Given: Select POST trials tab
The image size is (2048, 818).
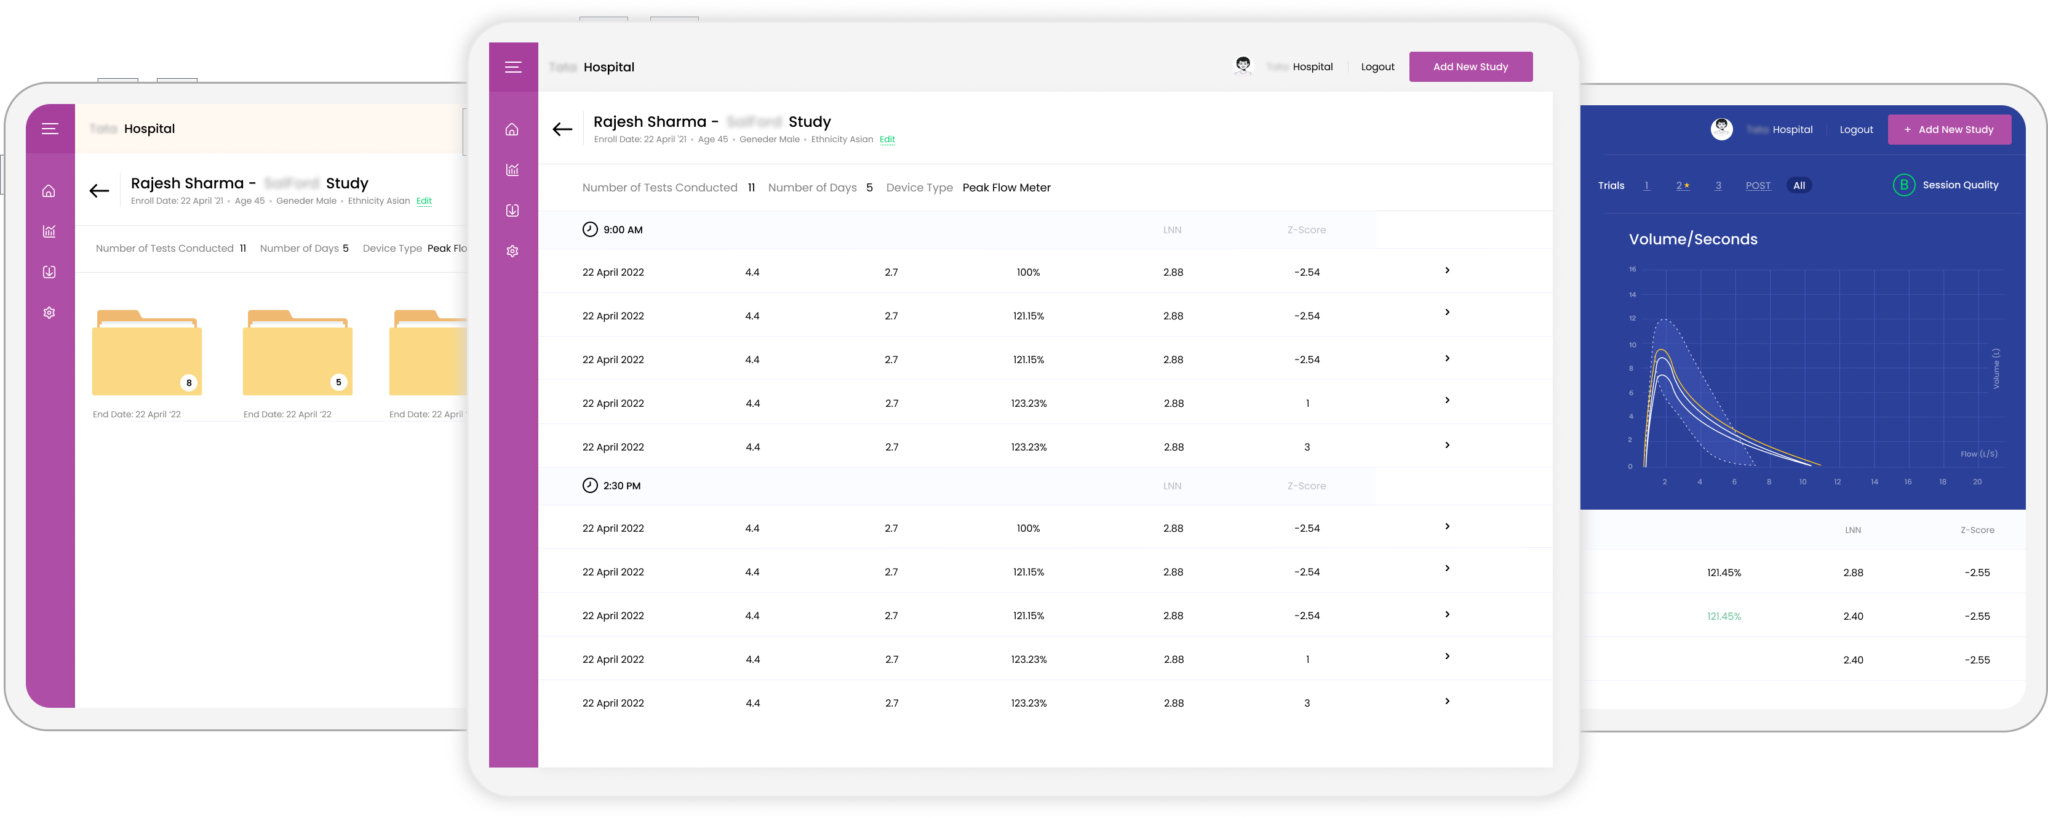Looking at the screenshot, I should point(1758,185).
